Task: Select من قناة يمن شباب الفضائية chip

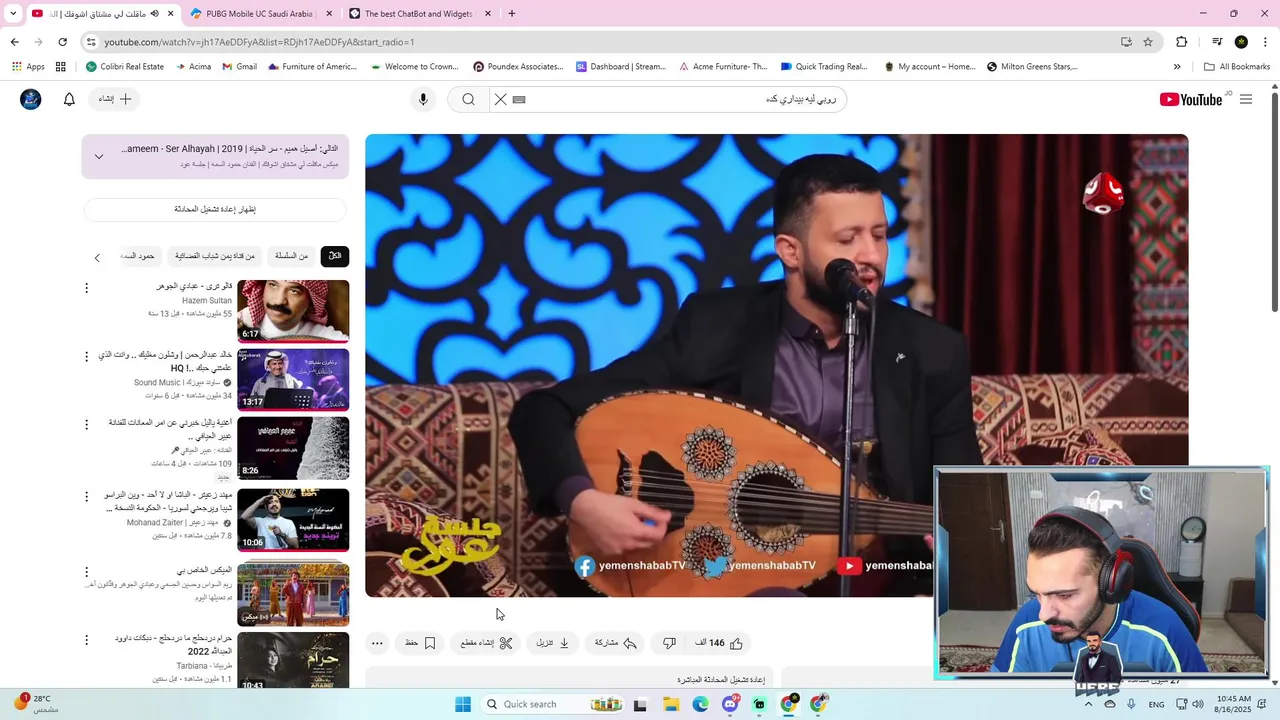Action: (x=215, y=256)
